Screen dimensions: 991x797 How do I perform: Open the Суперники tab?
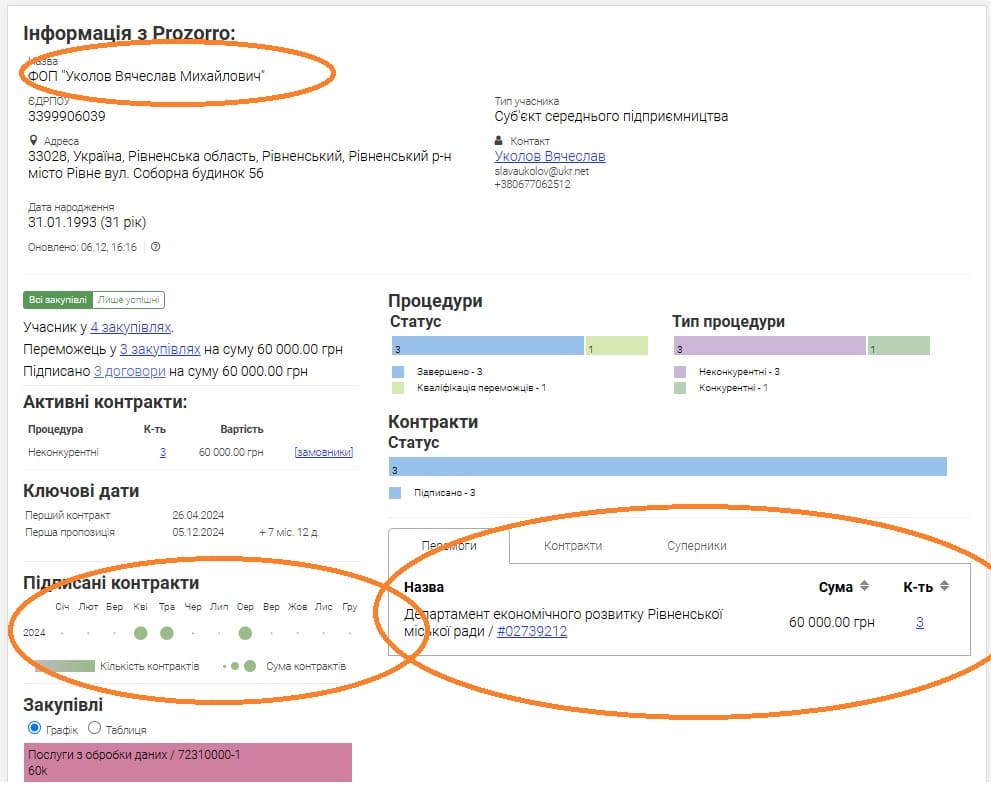click(697, 546)
